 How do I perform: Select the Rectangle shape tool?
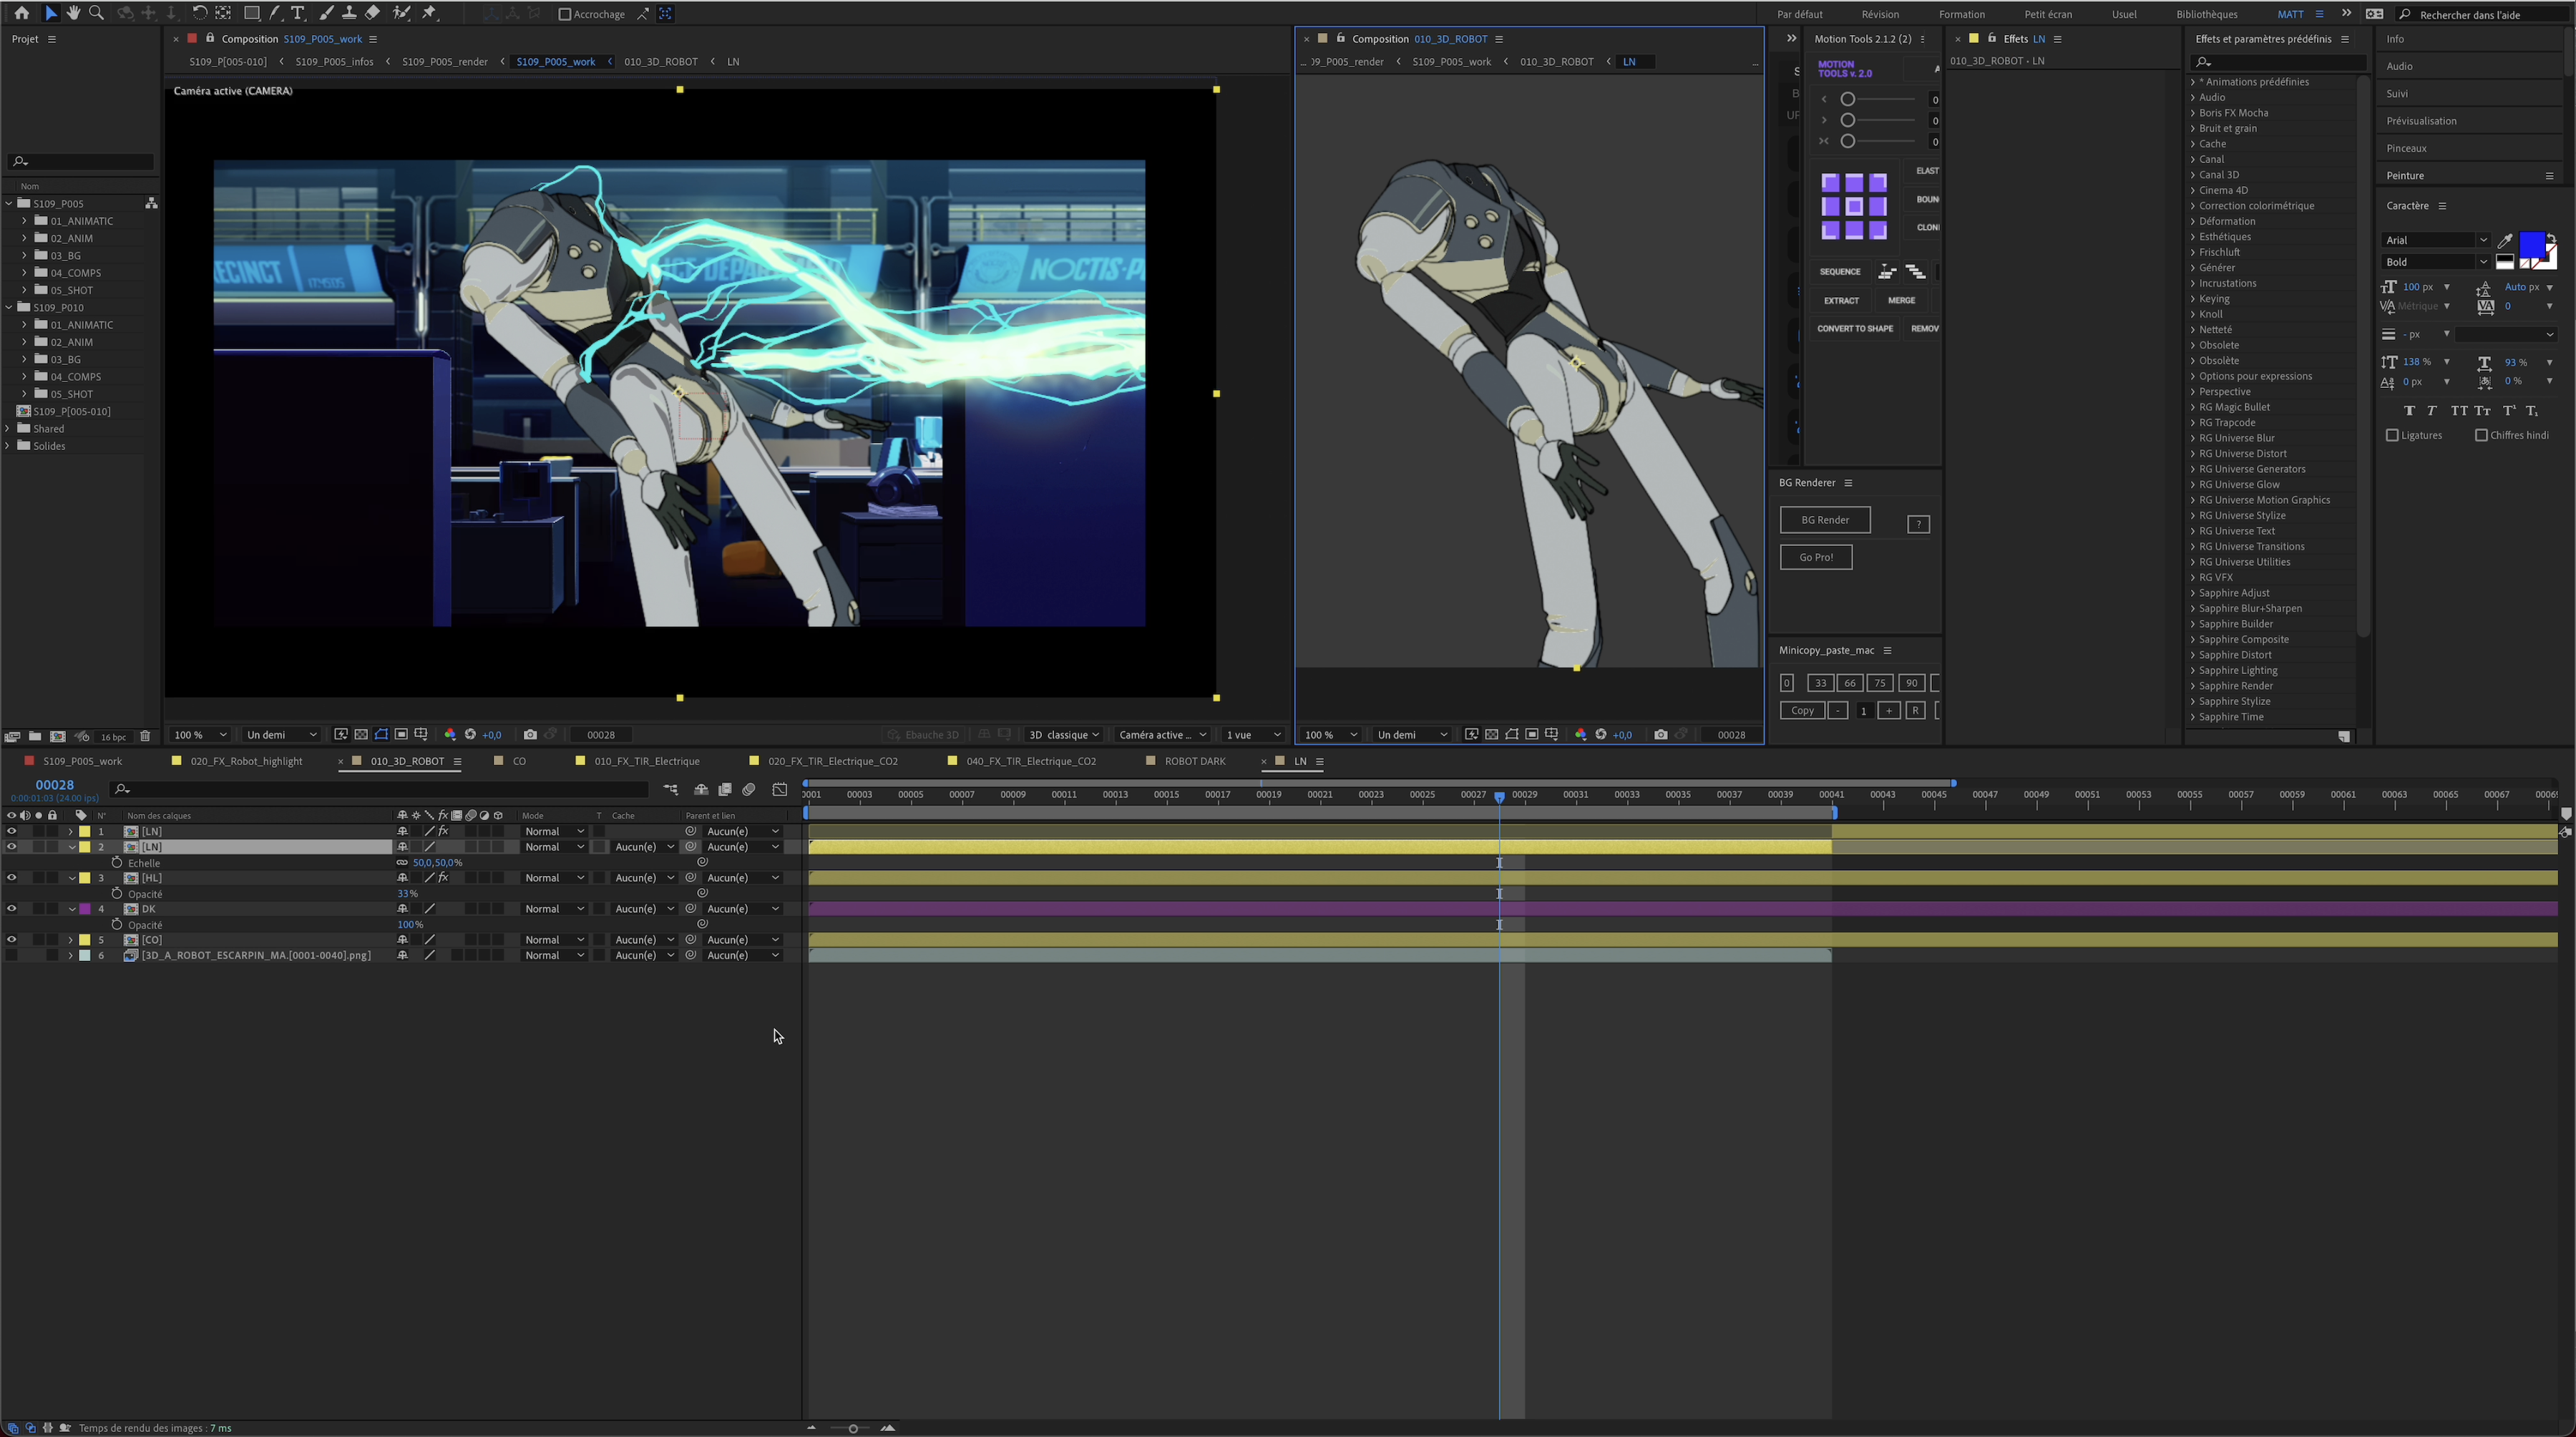tap(252, 13)
